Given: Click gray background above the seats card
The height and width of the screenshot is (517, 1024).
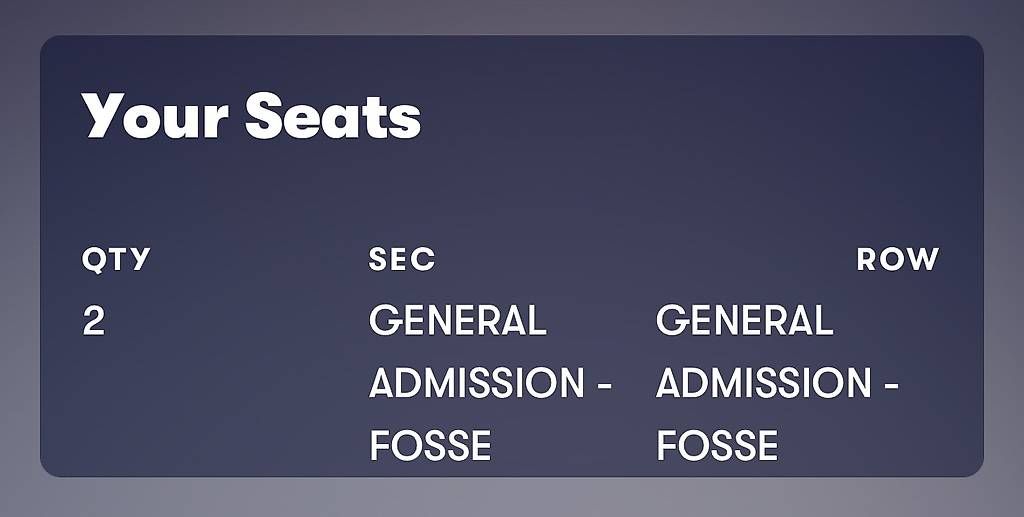Looking at the screenshot, I should (x=512, y=16).
